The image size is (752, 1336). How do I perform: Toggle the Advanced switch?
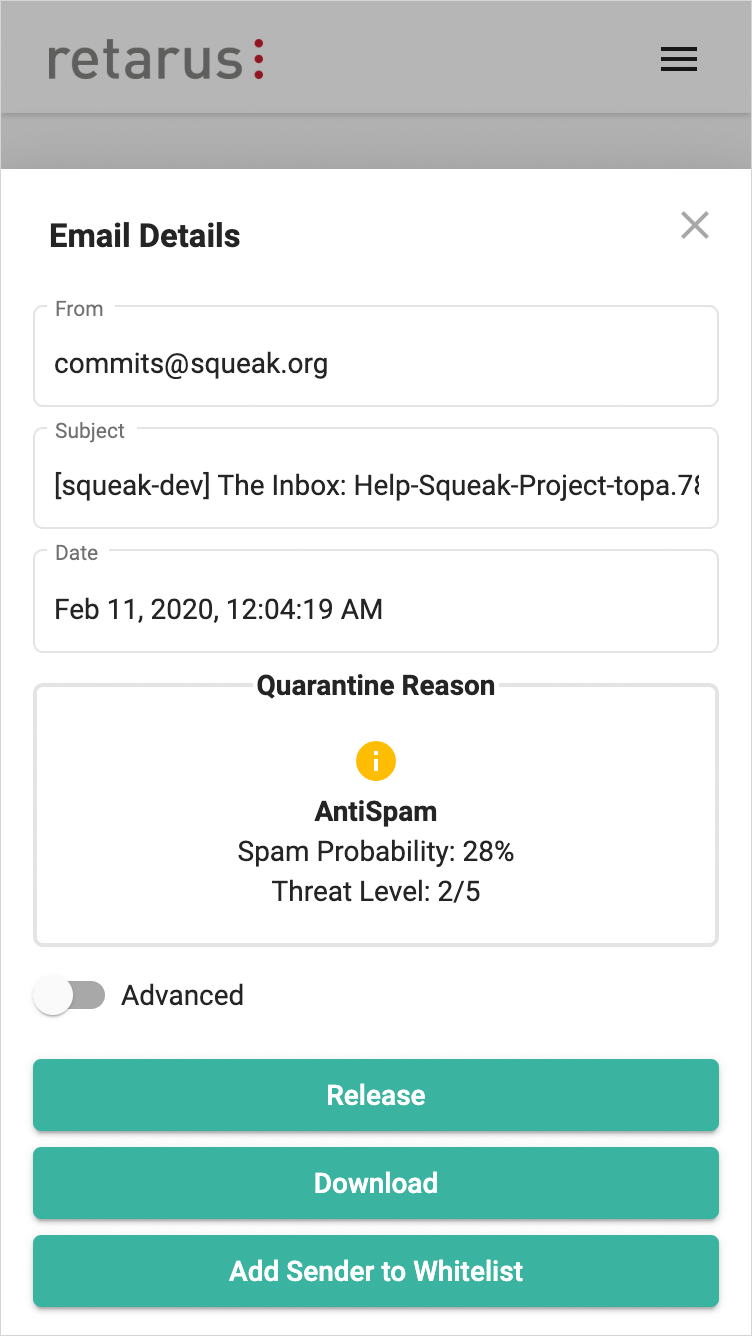click(x=69, y=996)
